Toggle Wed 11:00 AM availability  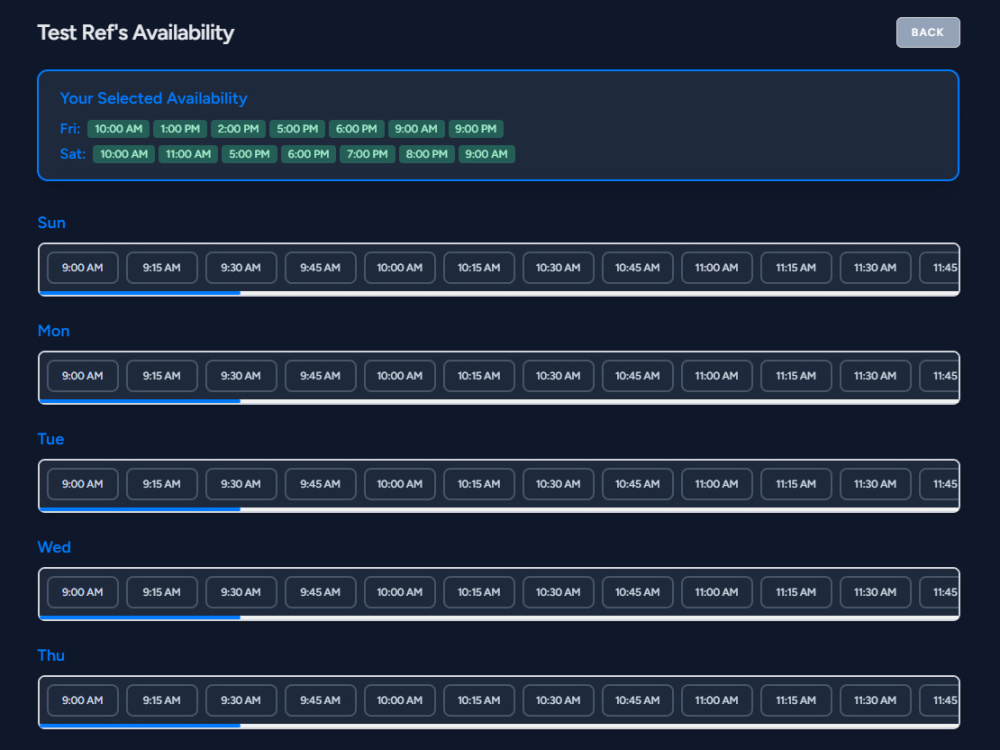[717, 592]
